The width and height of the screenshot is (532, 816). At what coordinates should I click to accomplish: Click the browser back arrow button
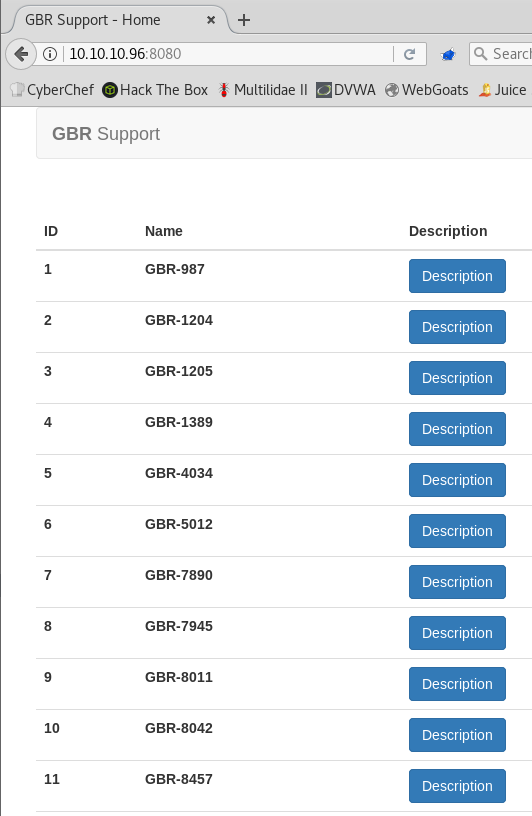(21, 54)
